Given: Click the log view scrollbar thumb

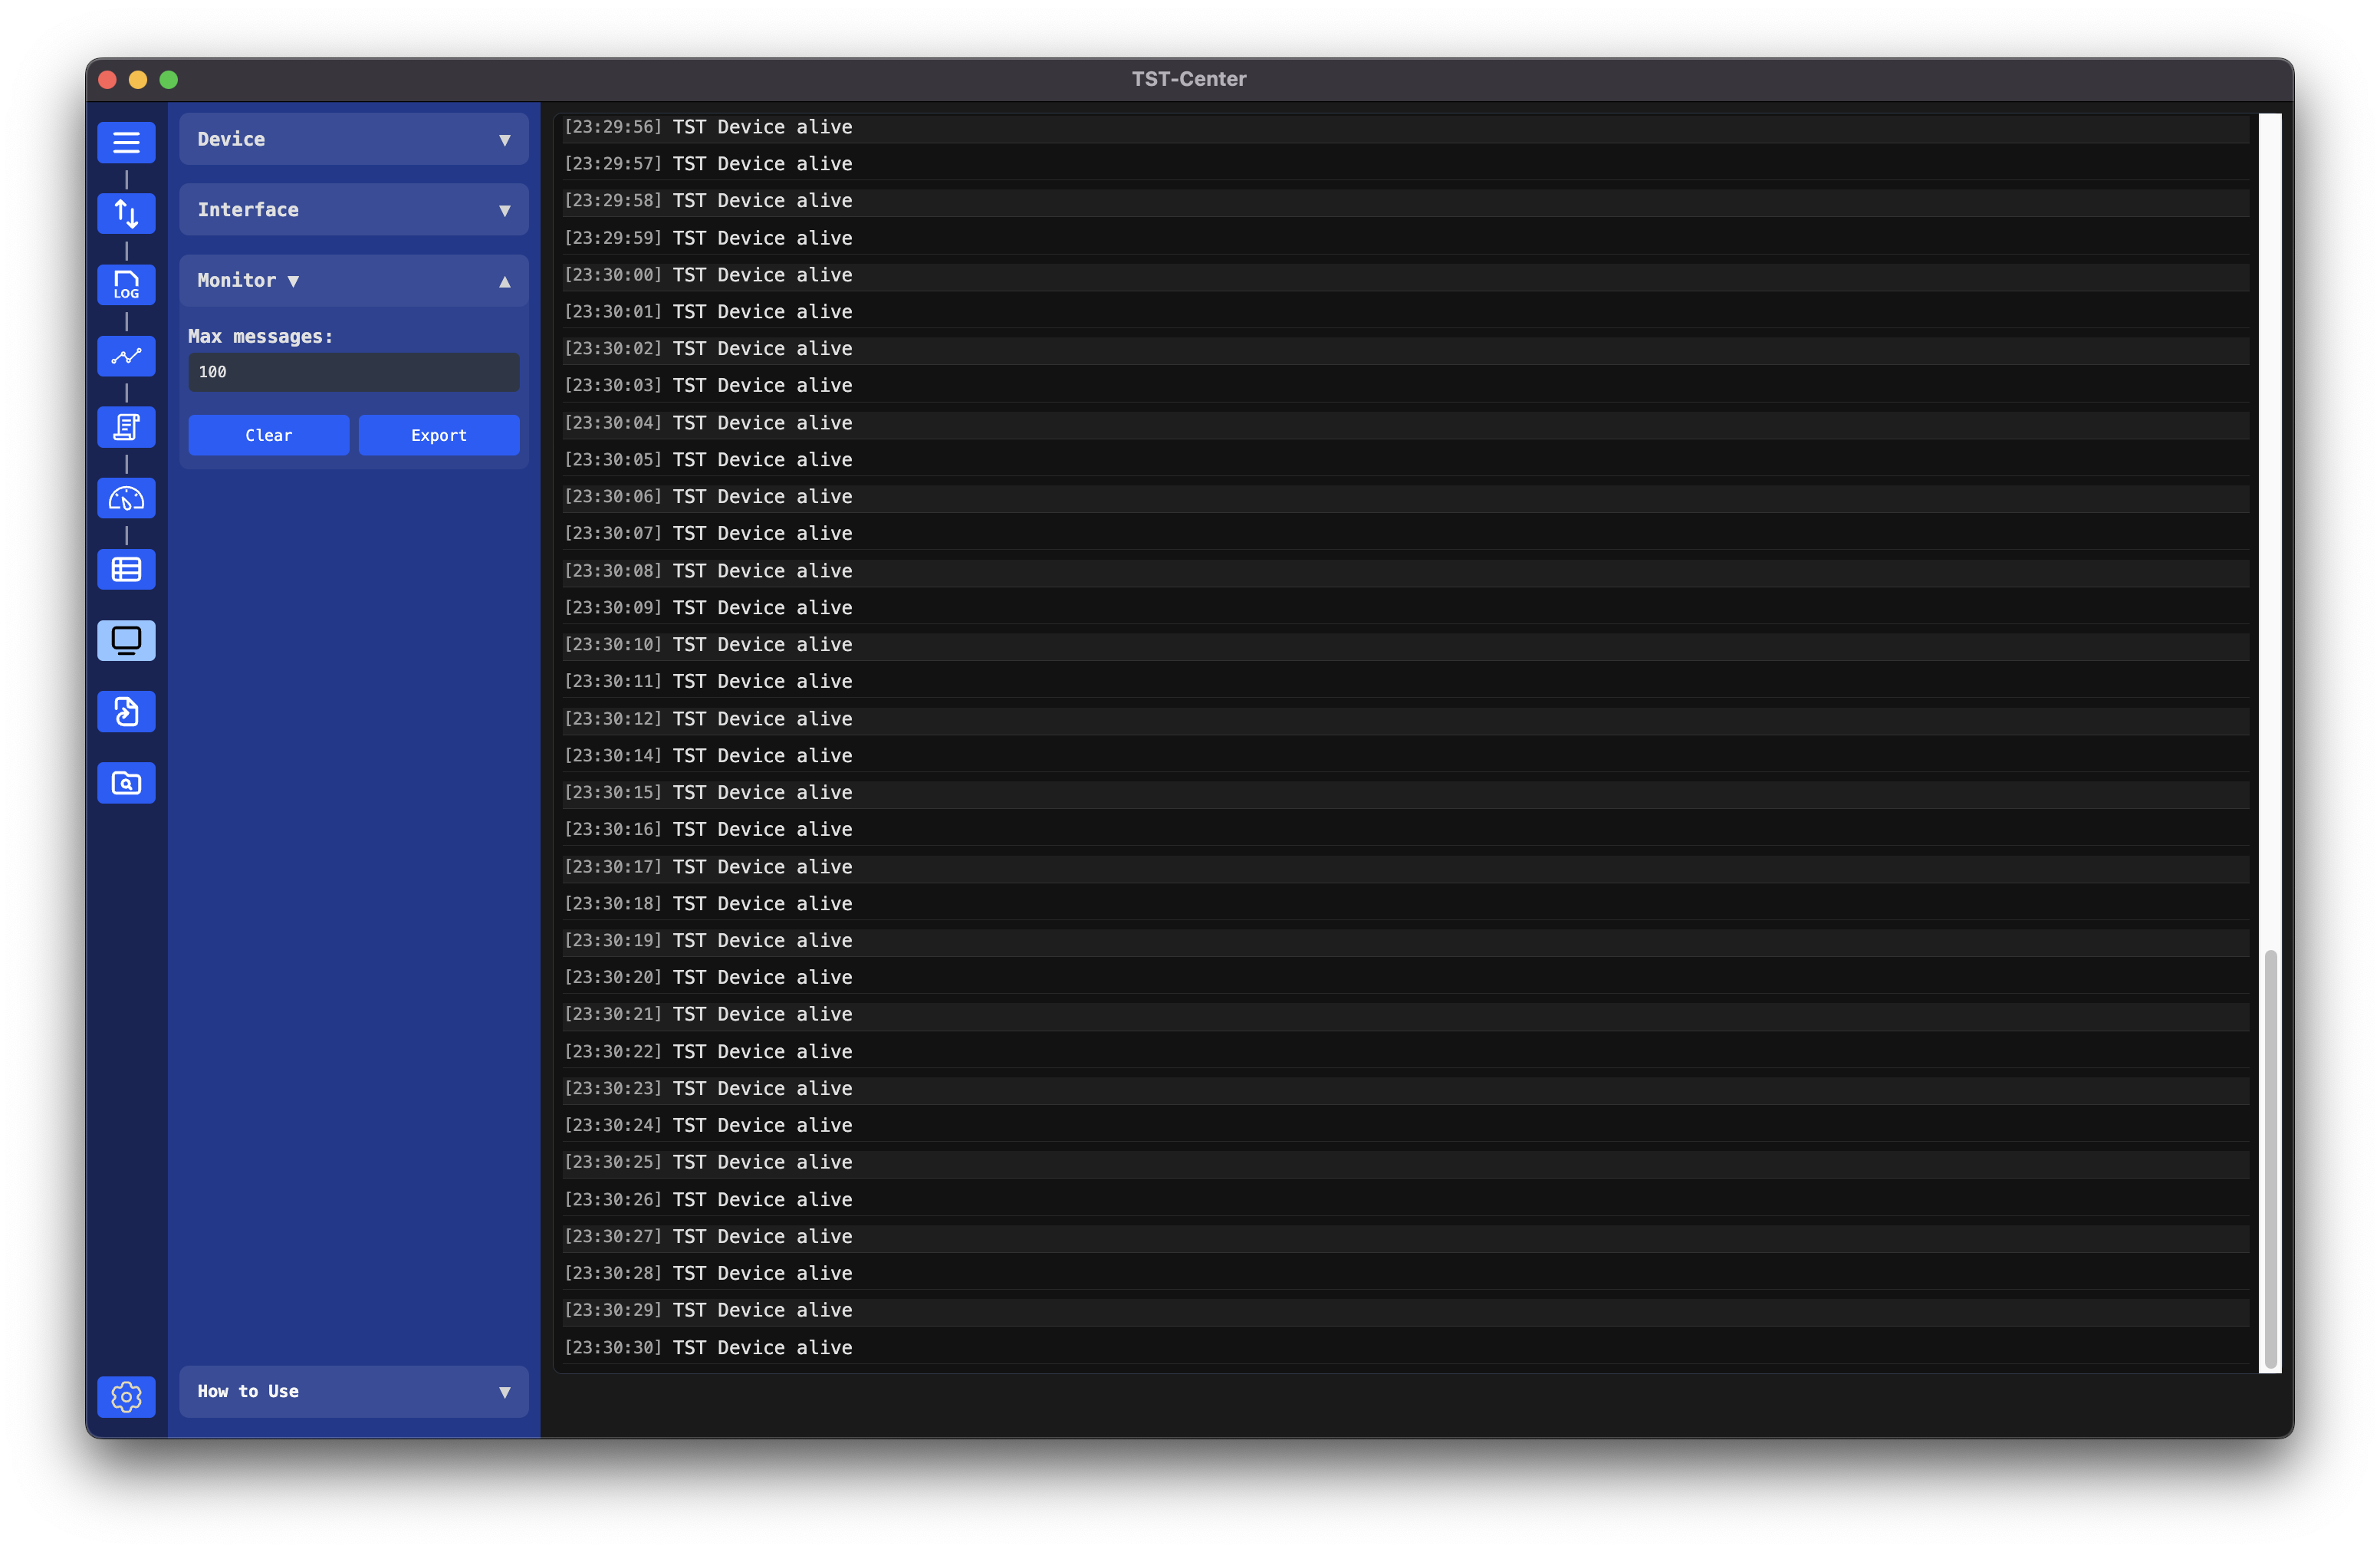Looking at the screenshot, I should tap(2271, 1158).
